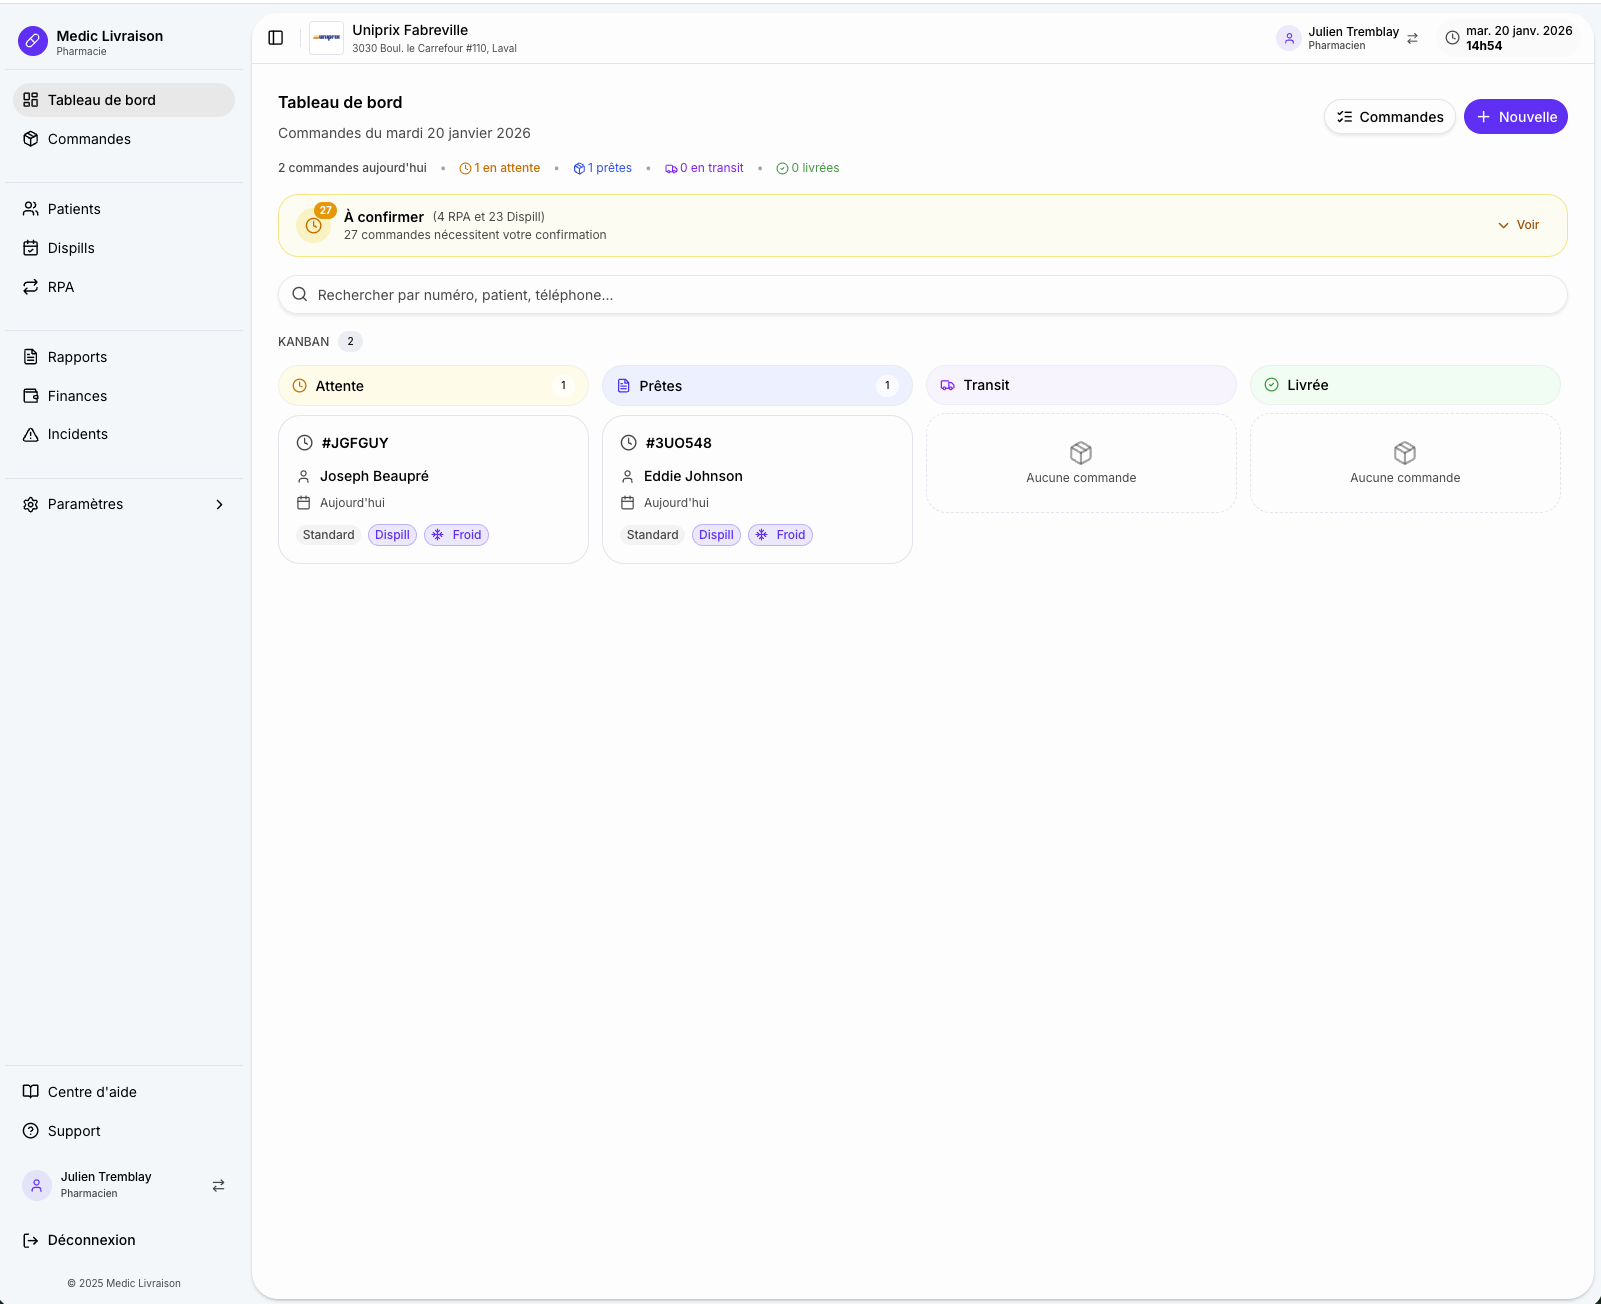The image size is (1601, 1304).
Task: Click the swap account icon in sidebar footer
Action: pos(218,1185)
